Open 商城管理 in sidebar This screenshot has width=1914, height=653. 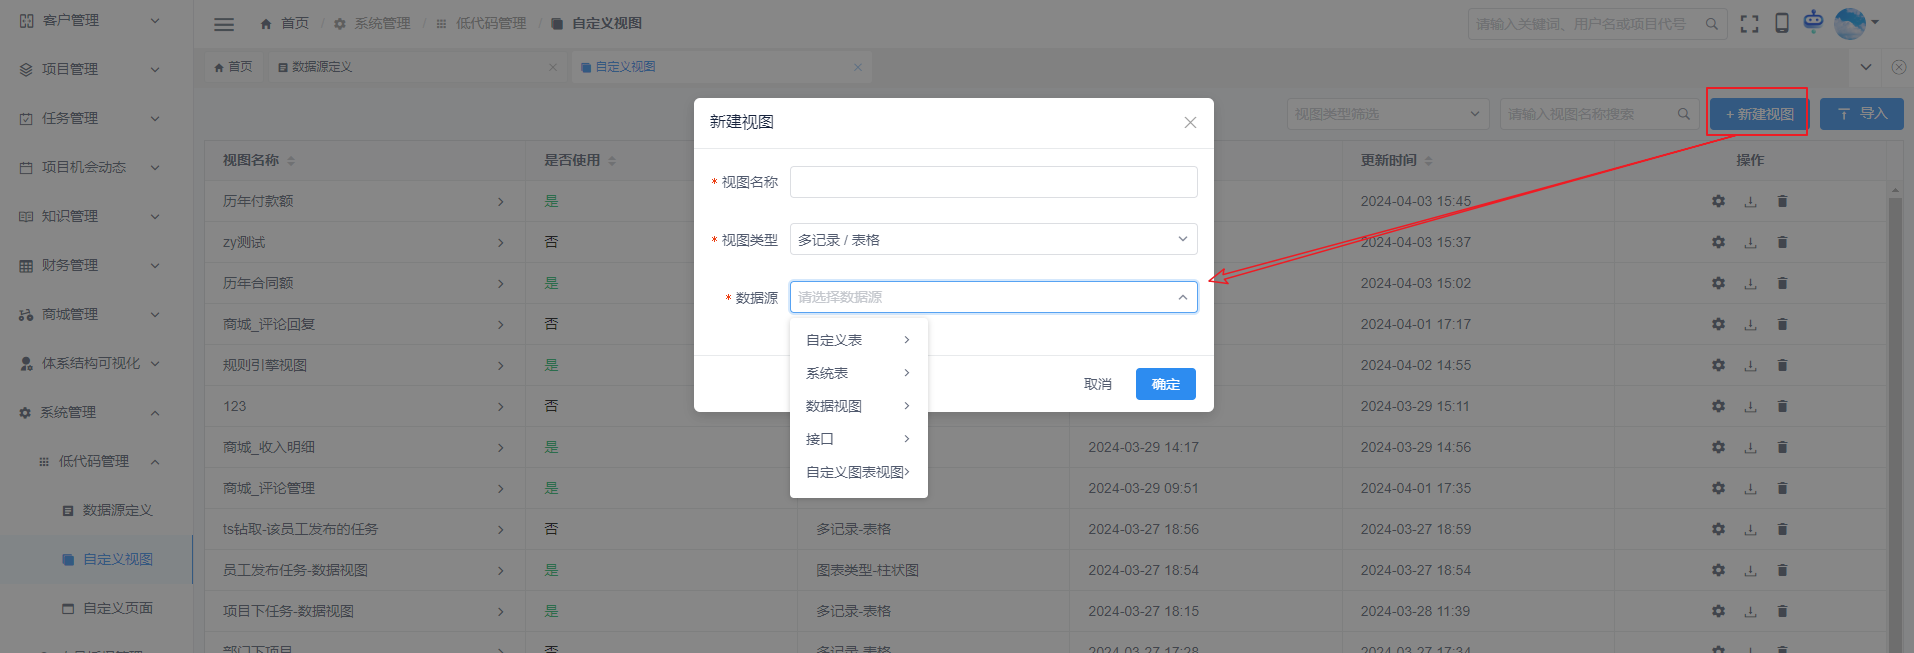point(96,314)
